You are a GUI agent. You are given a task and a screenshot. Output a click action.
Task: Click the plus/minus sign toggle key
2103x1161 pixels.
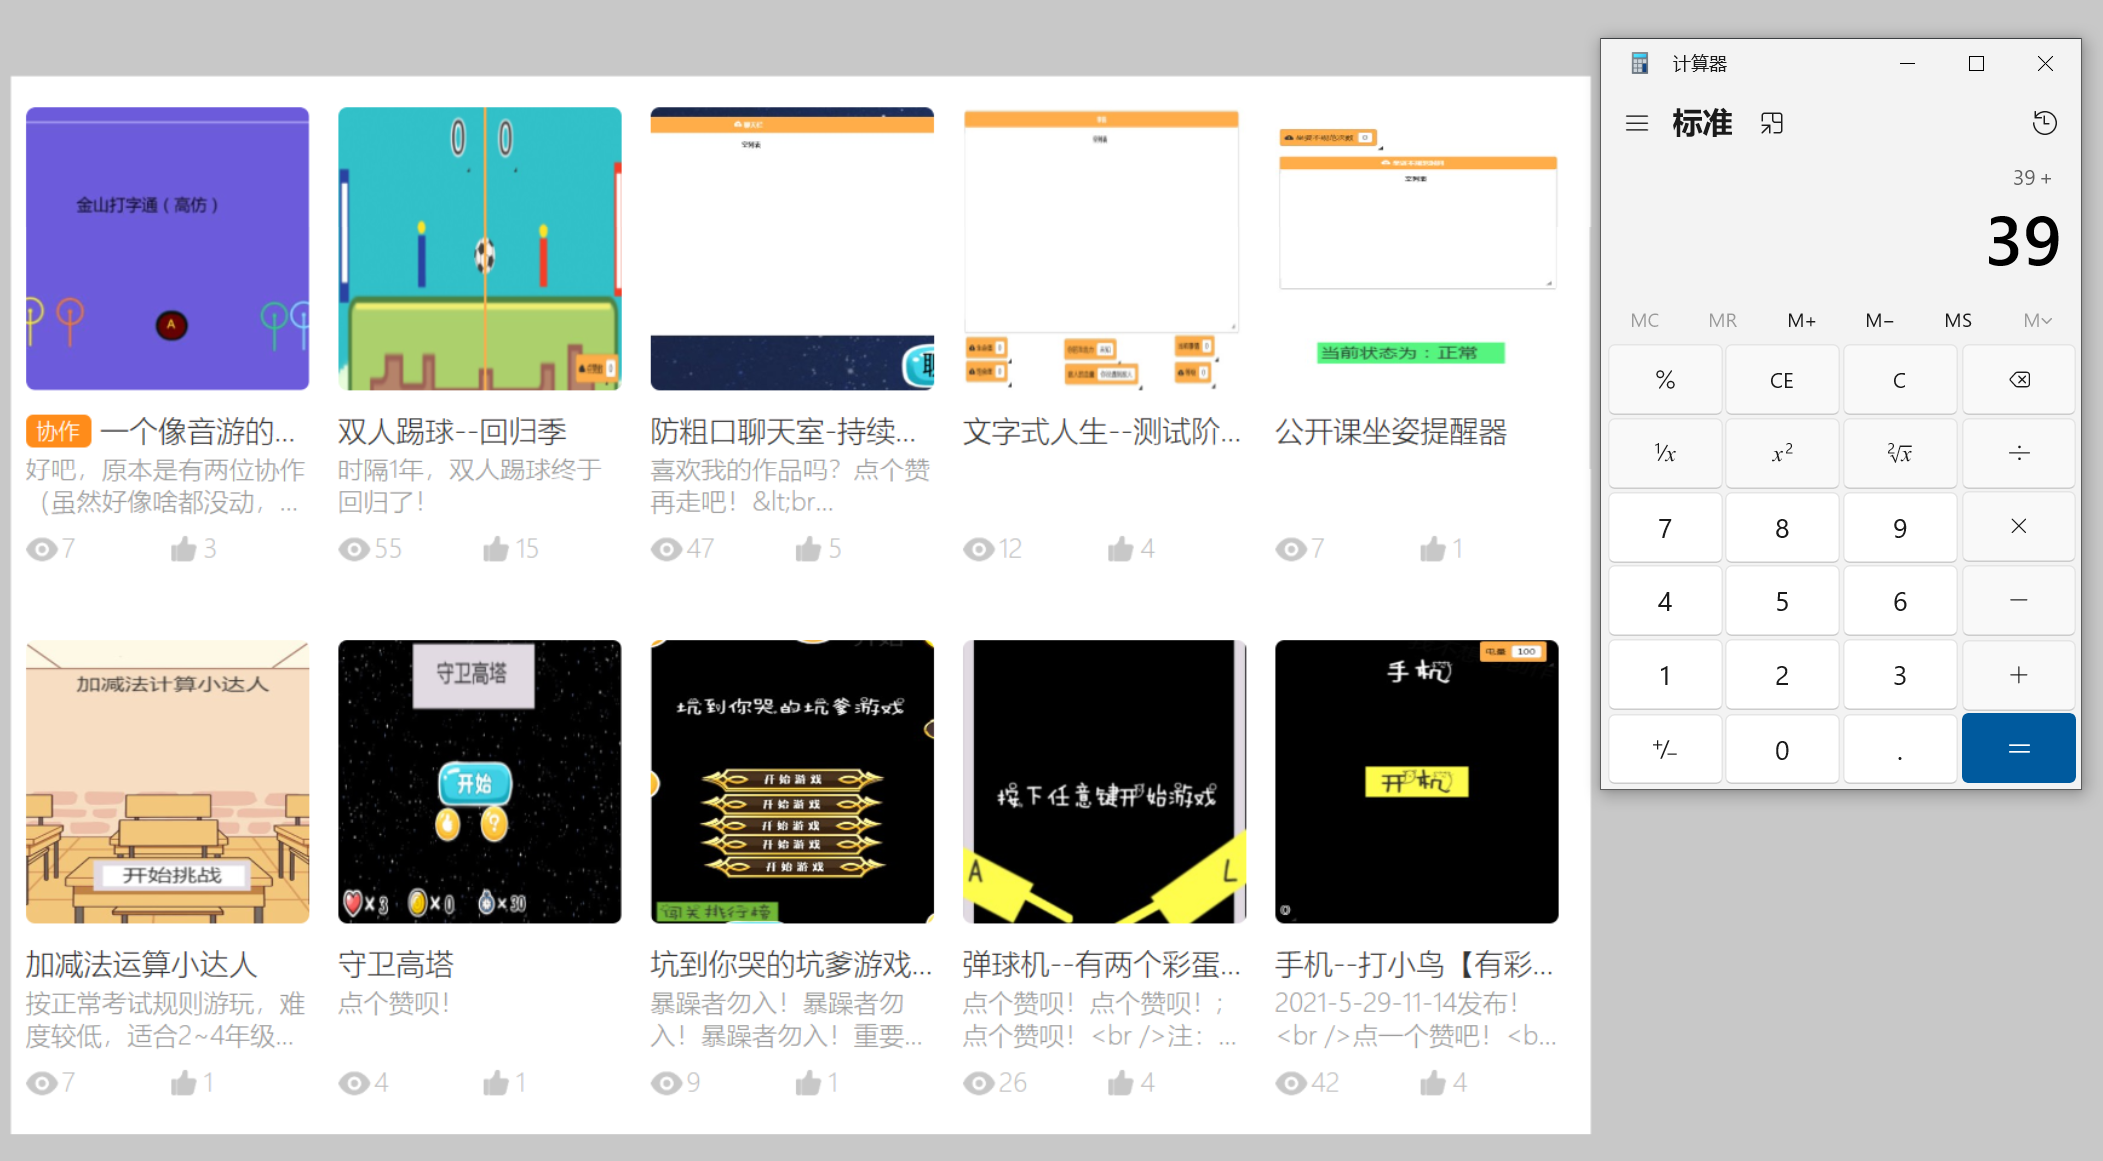[x=1665, y=749]
